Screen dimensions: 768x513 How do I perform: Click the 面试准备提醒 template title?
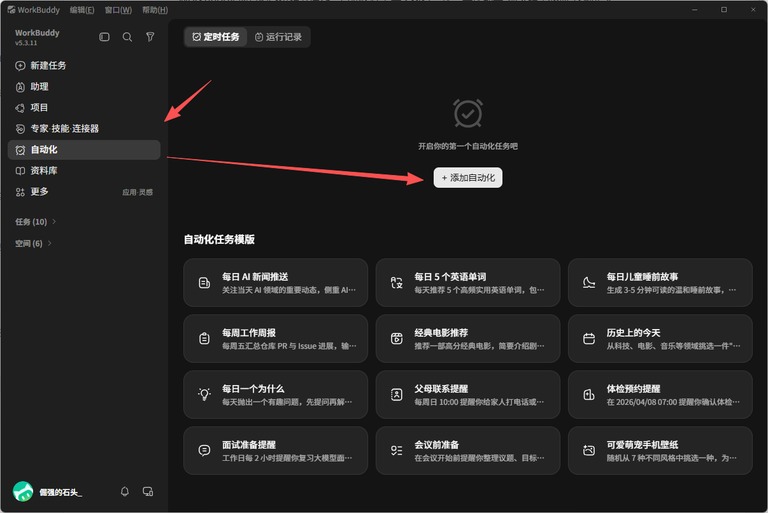pos(249,444)
